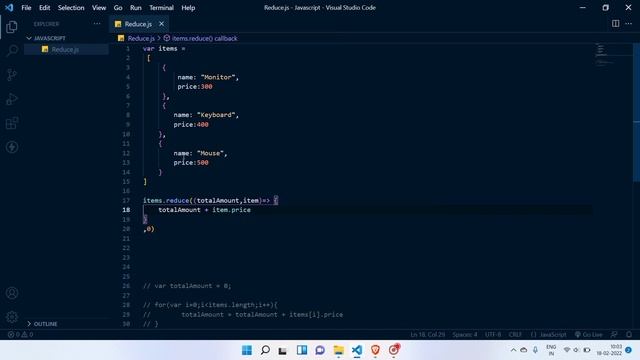Screen dimensions: 640x360
Task: Open taskbar Search
Action: [265, 350]
